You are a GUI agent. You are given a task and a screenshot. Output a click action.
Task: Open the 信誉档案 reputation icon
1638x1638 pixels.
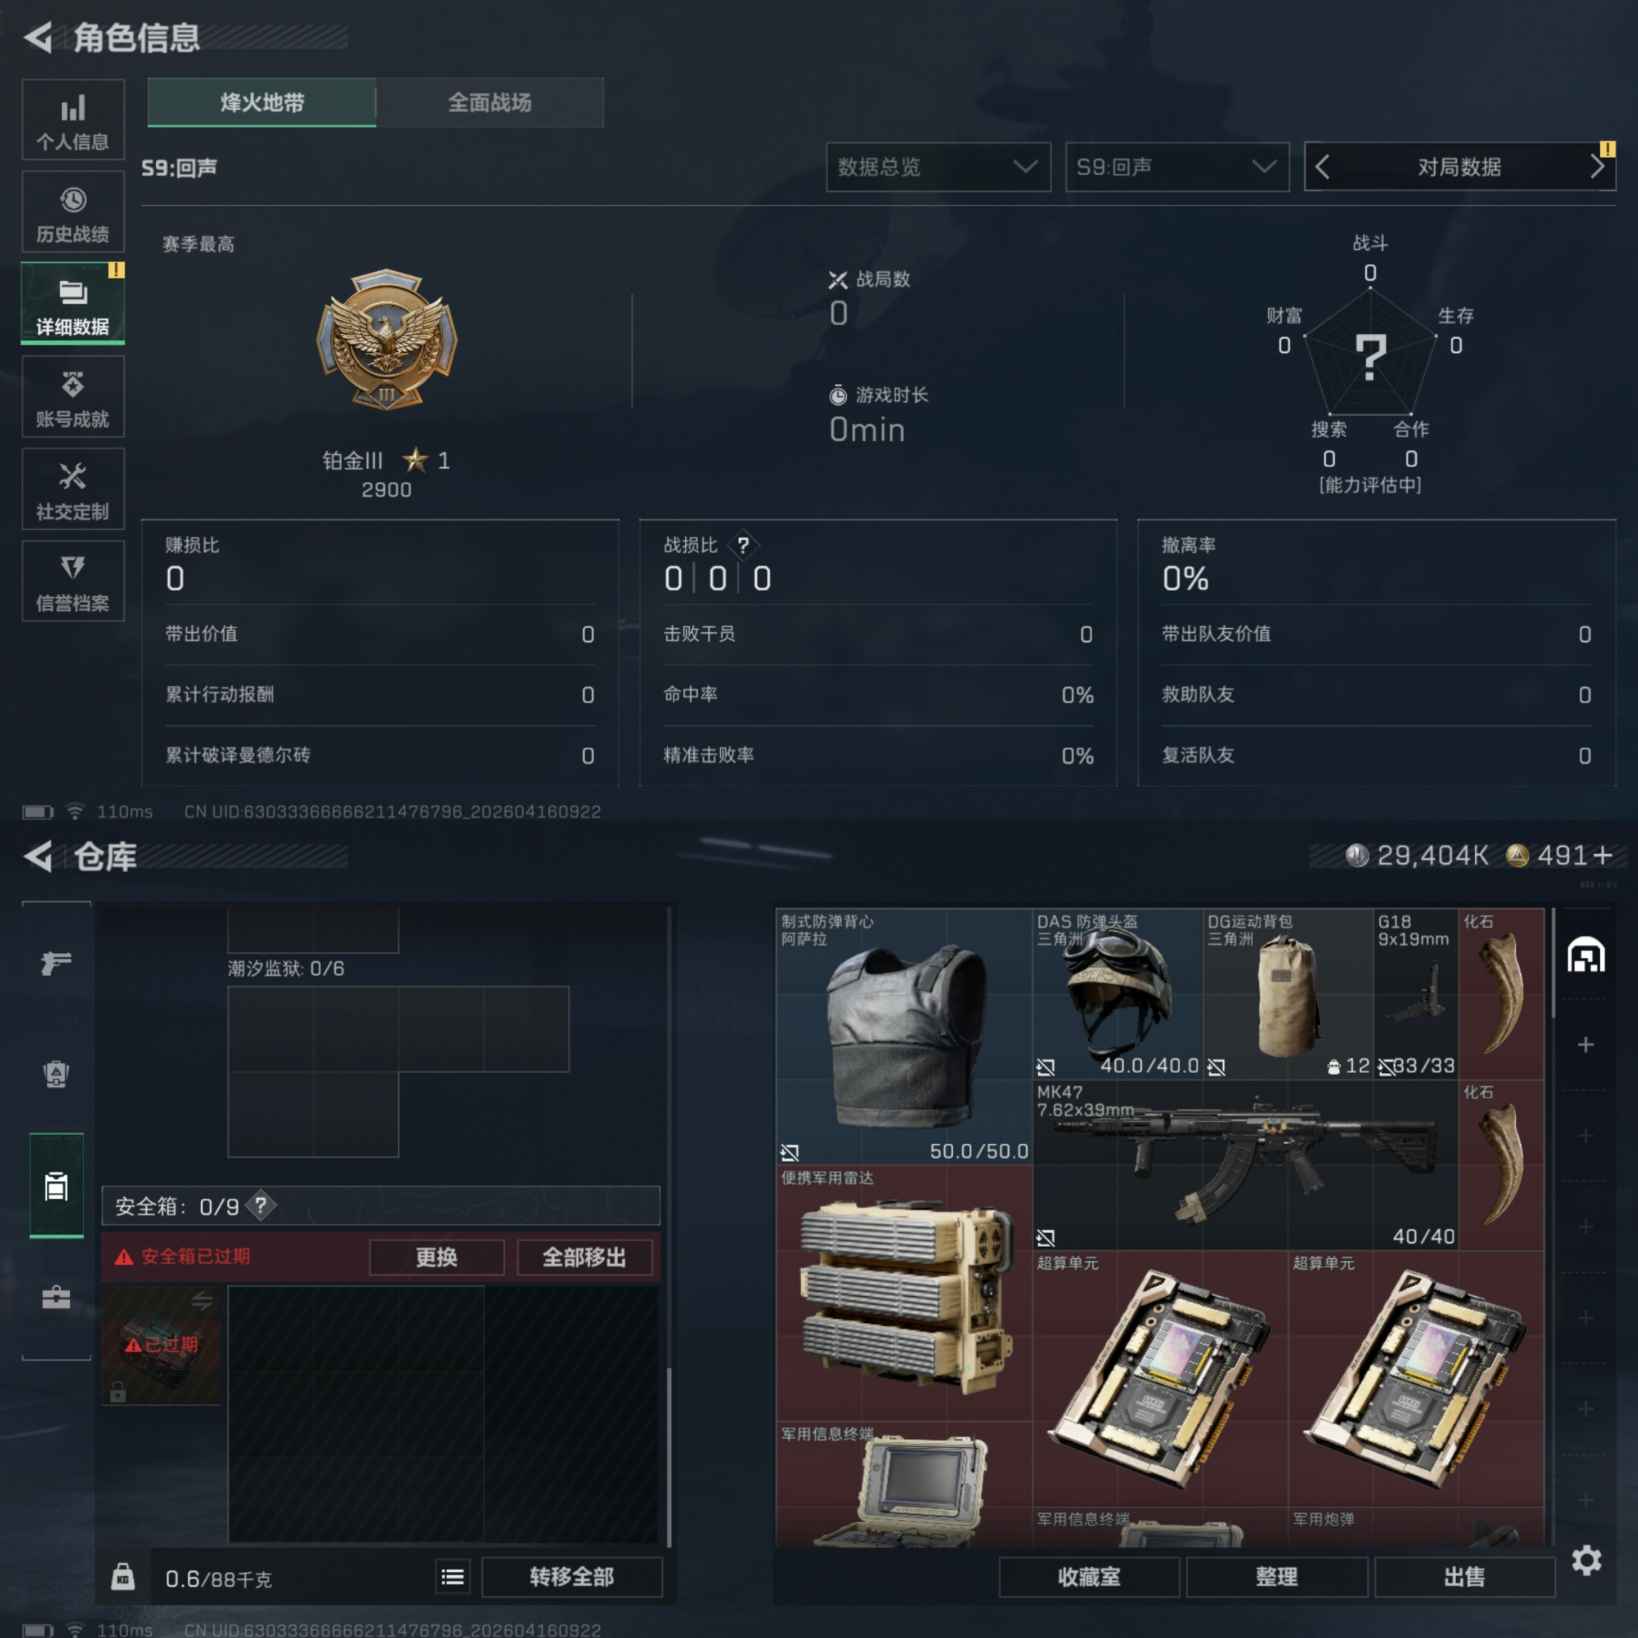point(73,581)
